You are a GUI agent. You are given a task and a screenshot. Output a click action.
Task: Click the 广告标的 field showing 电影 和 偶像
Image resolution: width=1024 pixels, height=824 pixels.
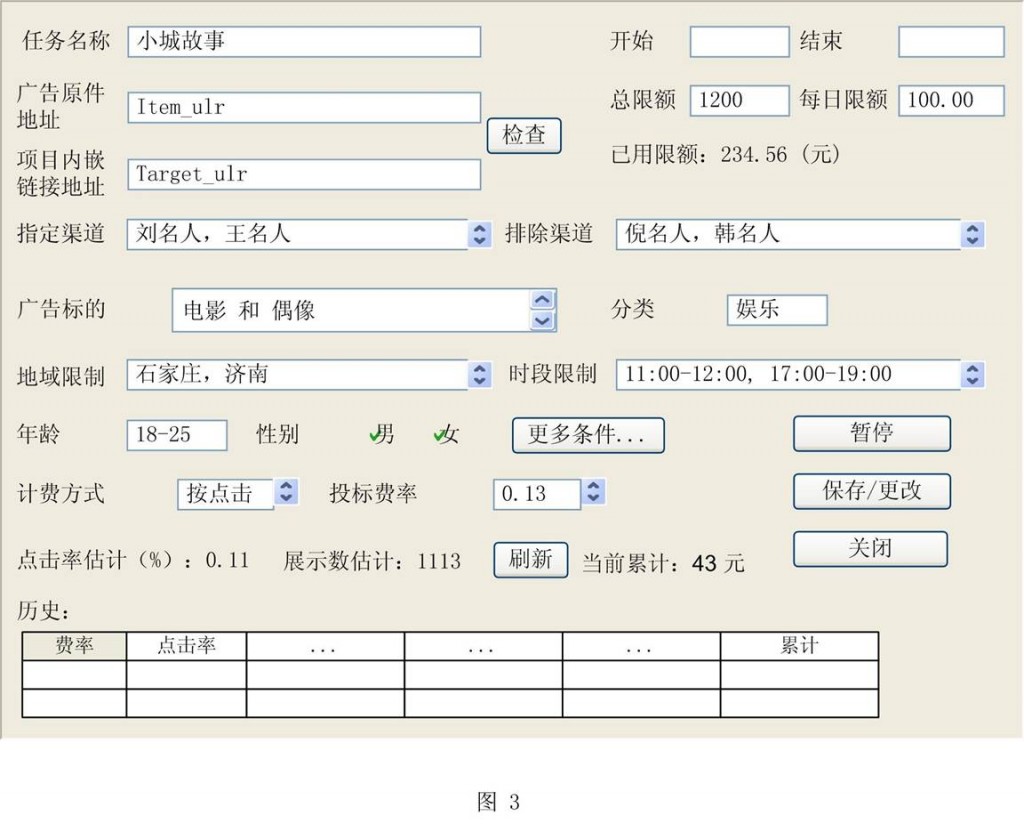pos(351,310)
